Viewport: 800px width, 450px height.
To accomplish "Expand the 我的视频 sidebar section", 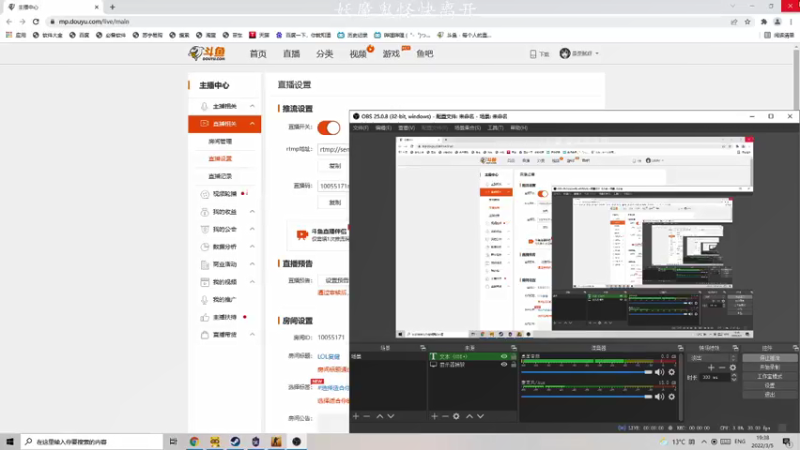I will coord(252,282).
